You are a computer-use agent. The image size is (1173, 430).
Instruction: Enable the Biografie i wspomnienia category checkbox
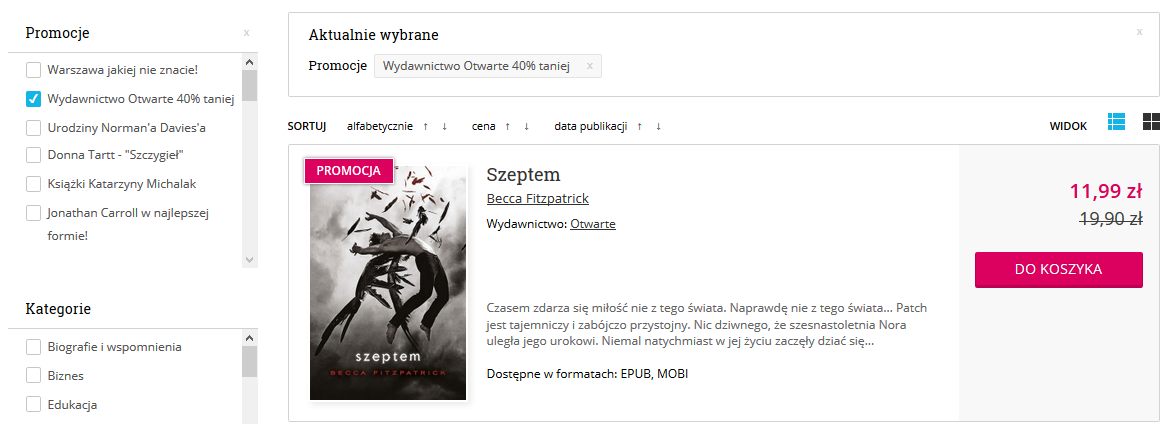click(x=34, y=347)
